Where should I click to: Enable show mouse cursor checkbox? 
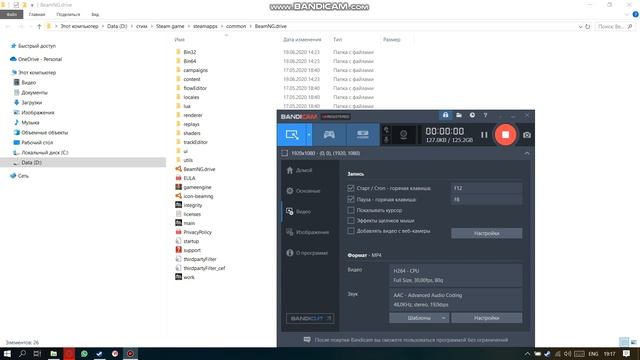(351, 210)
